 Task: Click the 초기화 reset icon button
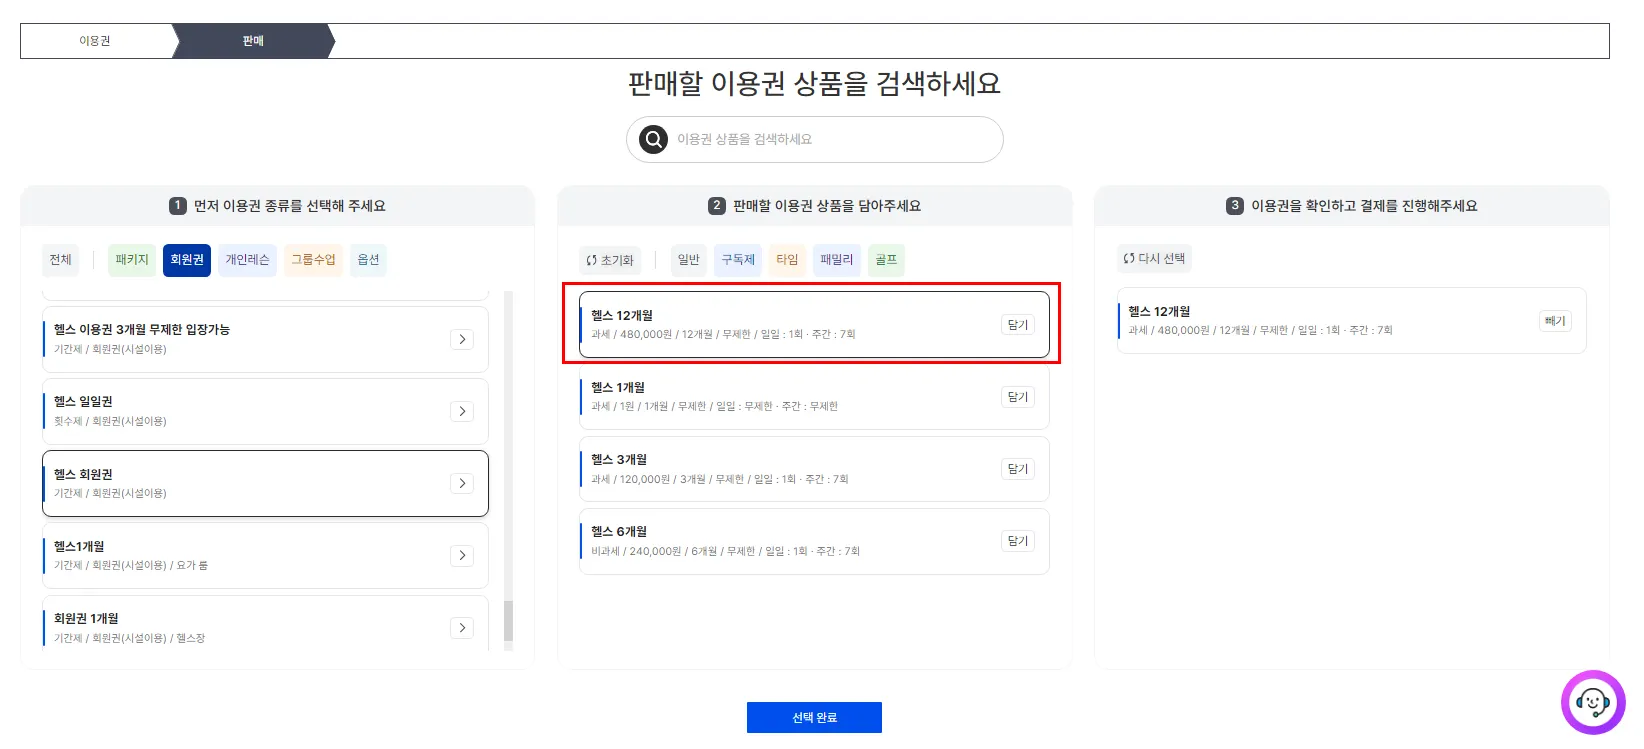coord(610,260)
